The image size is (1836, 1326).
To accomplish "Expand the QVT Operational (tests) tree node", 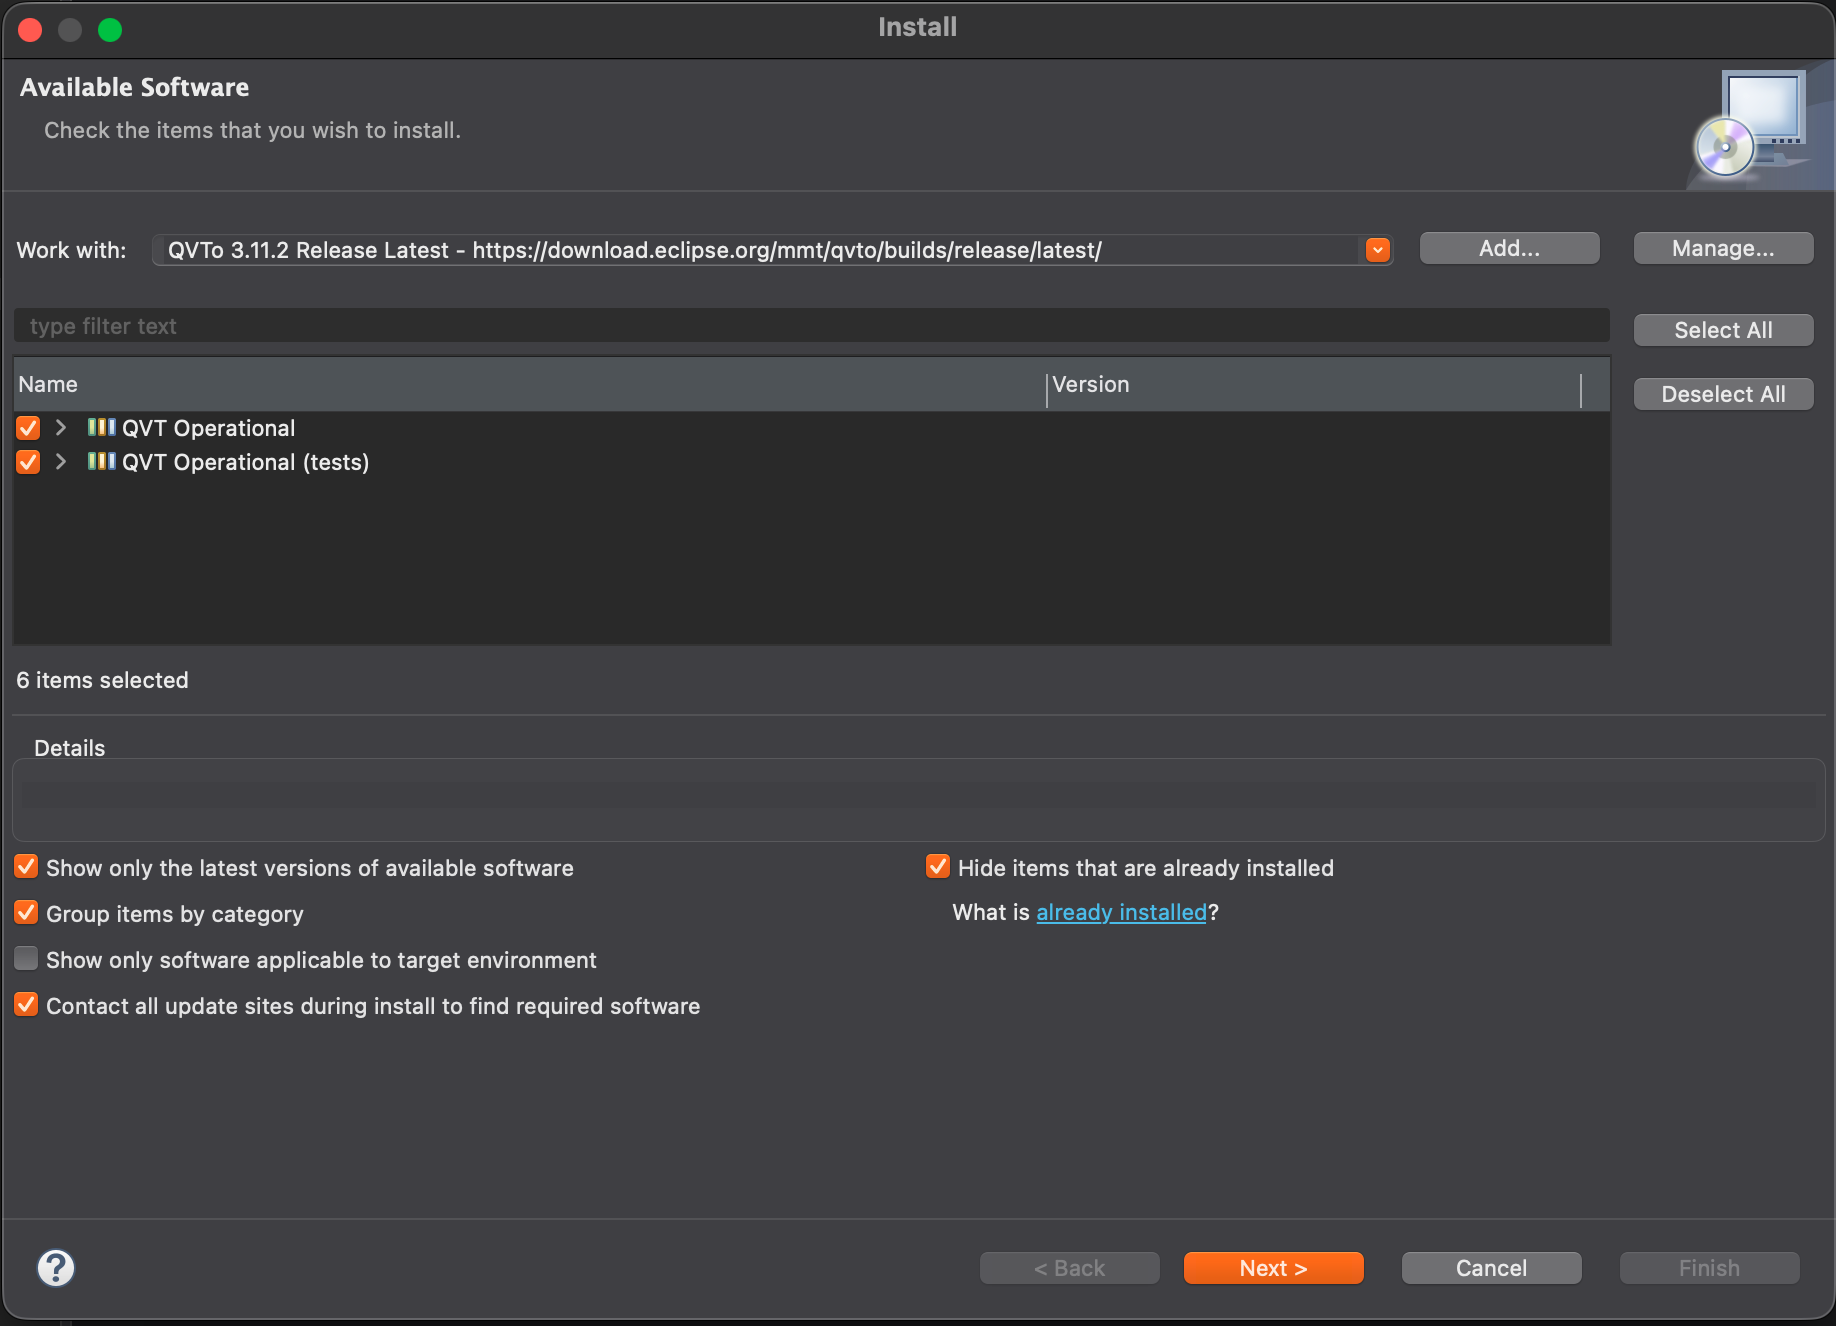I will [61, 462].
